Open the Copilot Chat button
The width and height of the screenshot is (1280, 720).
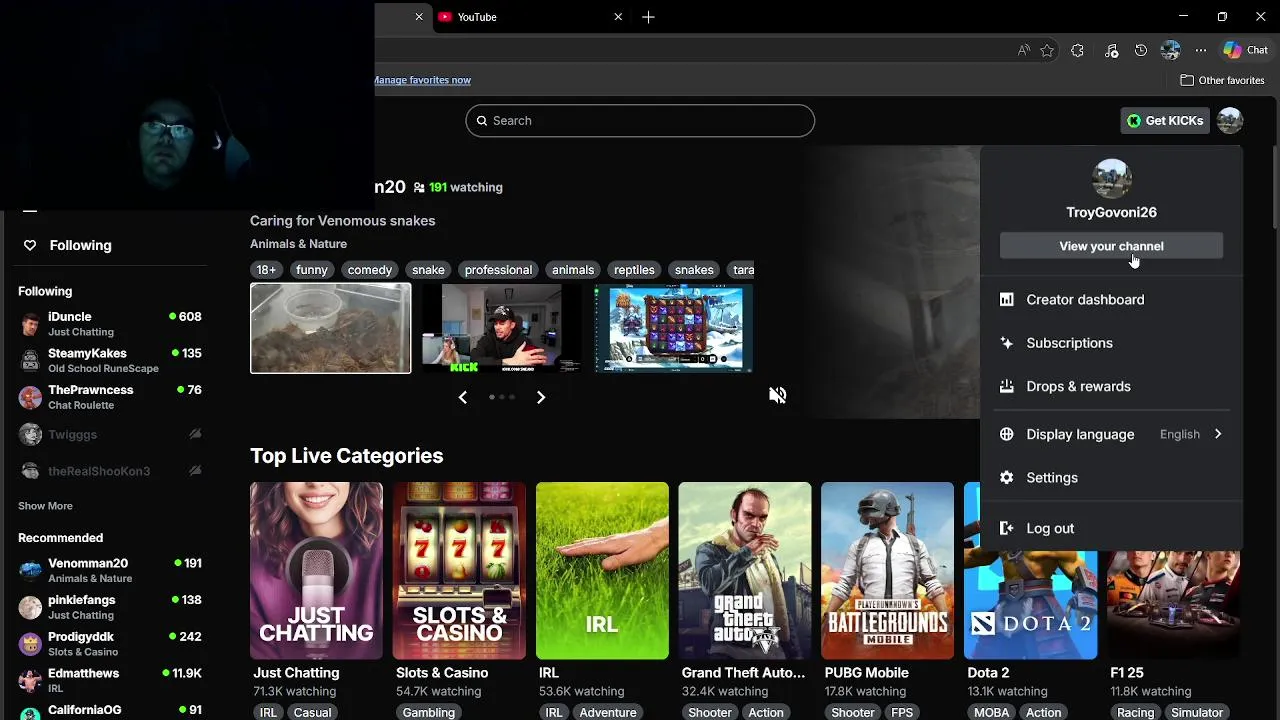[x=1246, y=50]
